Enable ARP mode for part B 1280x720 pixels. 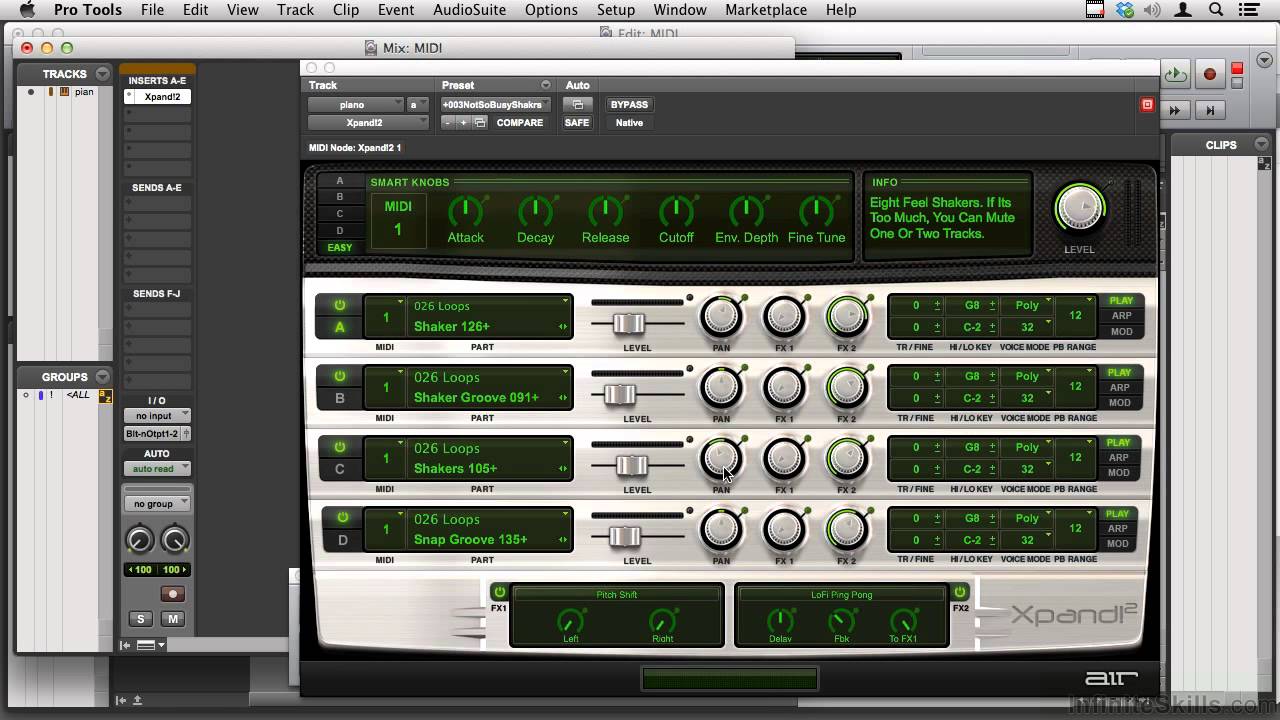[x=1121, y=387]
